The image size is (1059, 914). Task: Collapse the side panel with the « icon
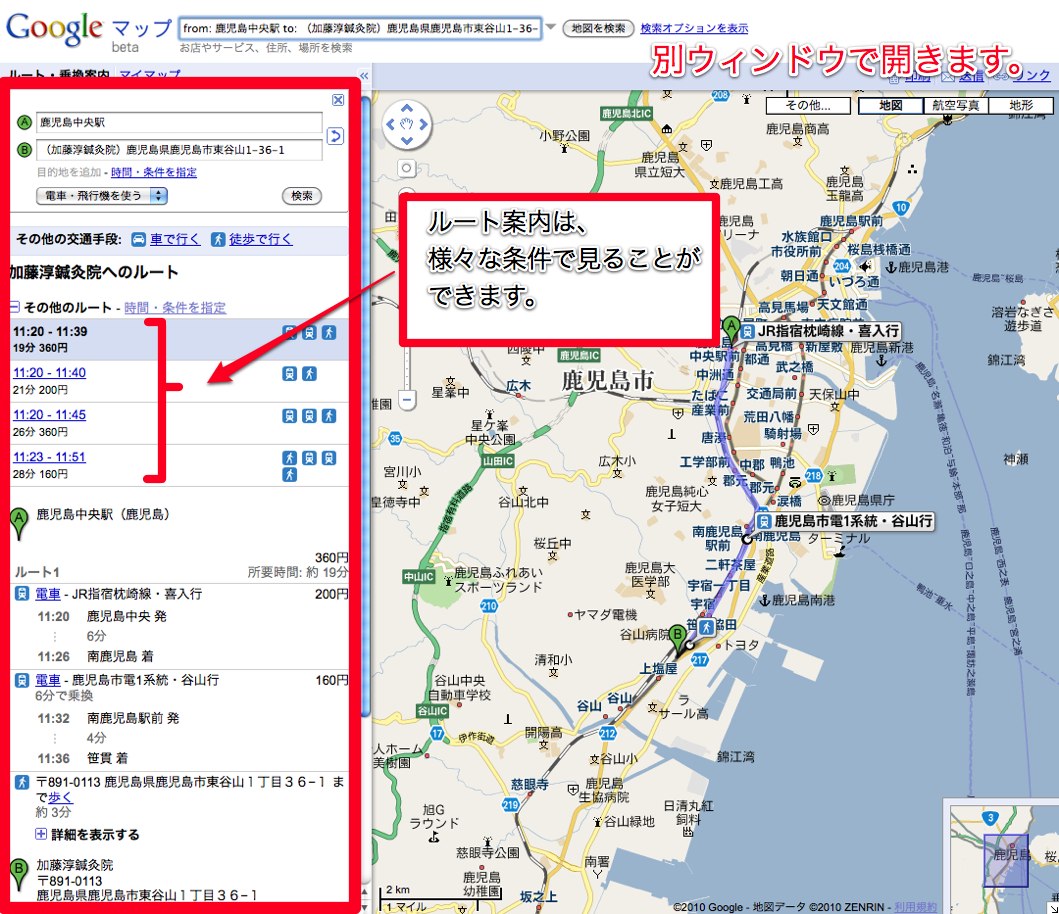364,76
